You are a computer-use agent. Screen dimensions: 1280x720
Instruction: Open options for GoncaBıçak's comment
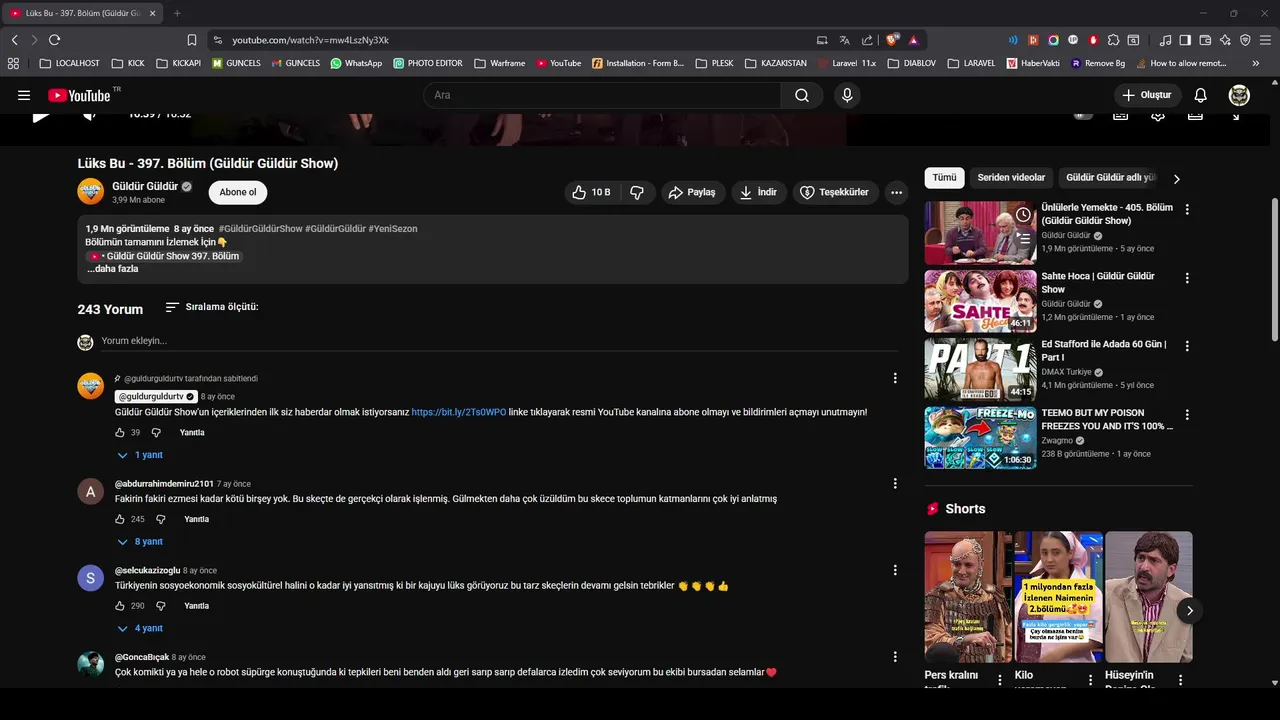[895, 657]
